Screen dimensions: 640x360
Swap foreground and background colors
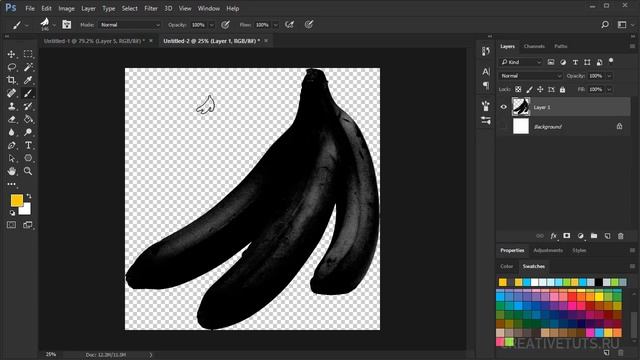tap(29, 196)
